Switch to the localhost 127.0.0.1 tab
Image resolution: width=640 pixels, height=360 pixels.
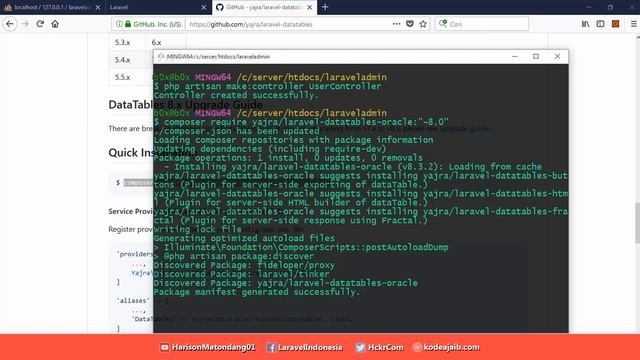click(x=52, y=7)
